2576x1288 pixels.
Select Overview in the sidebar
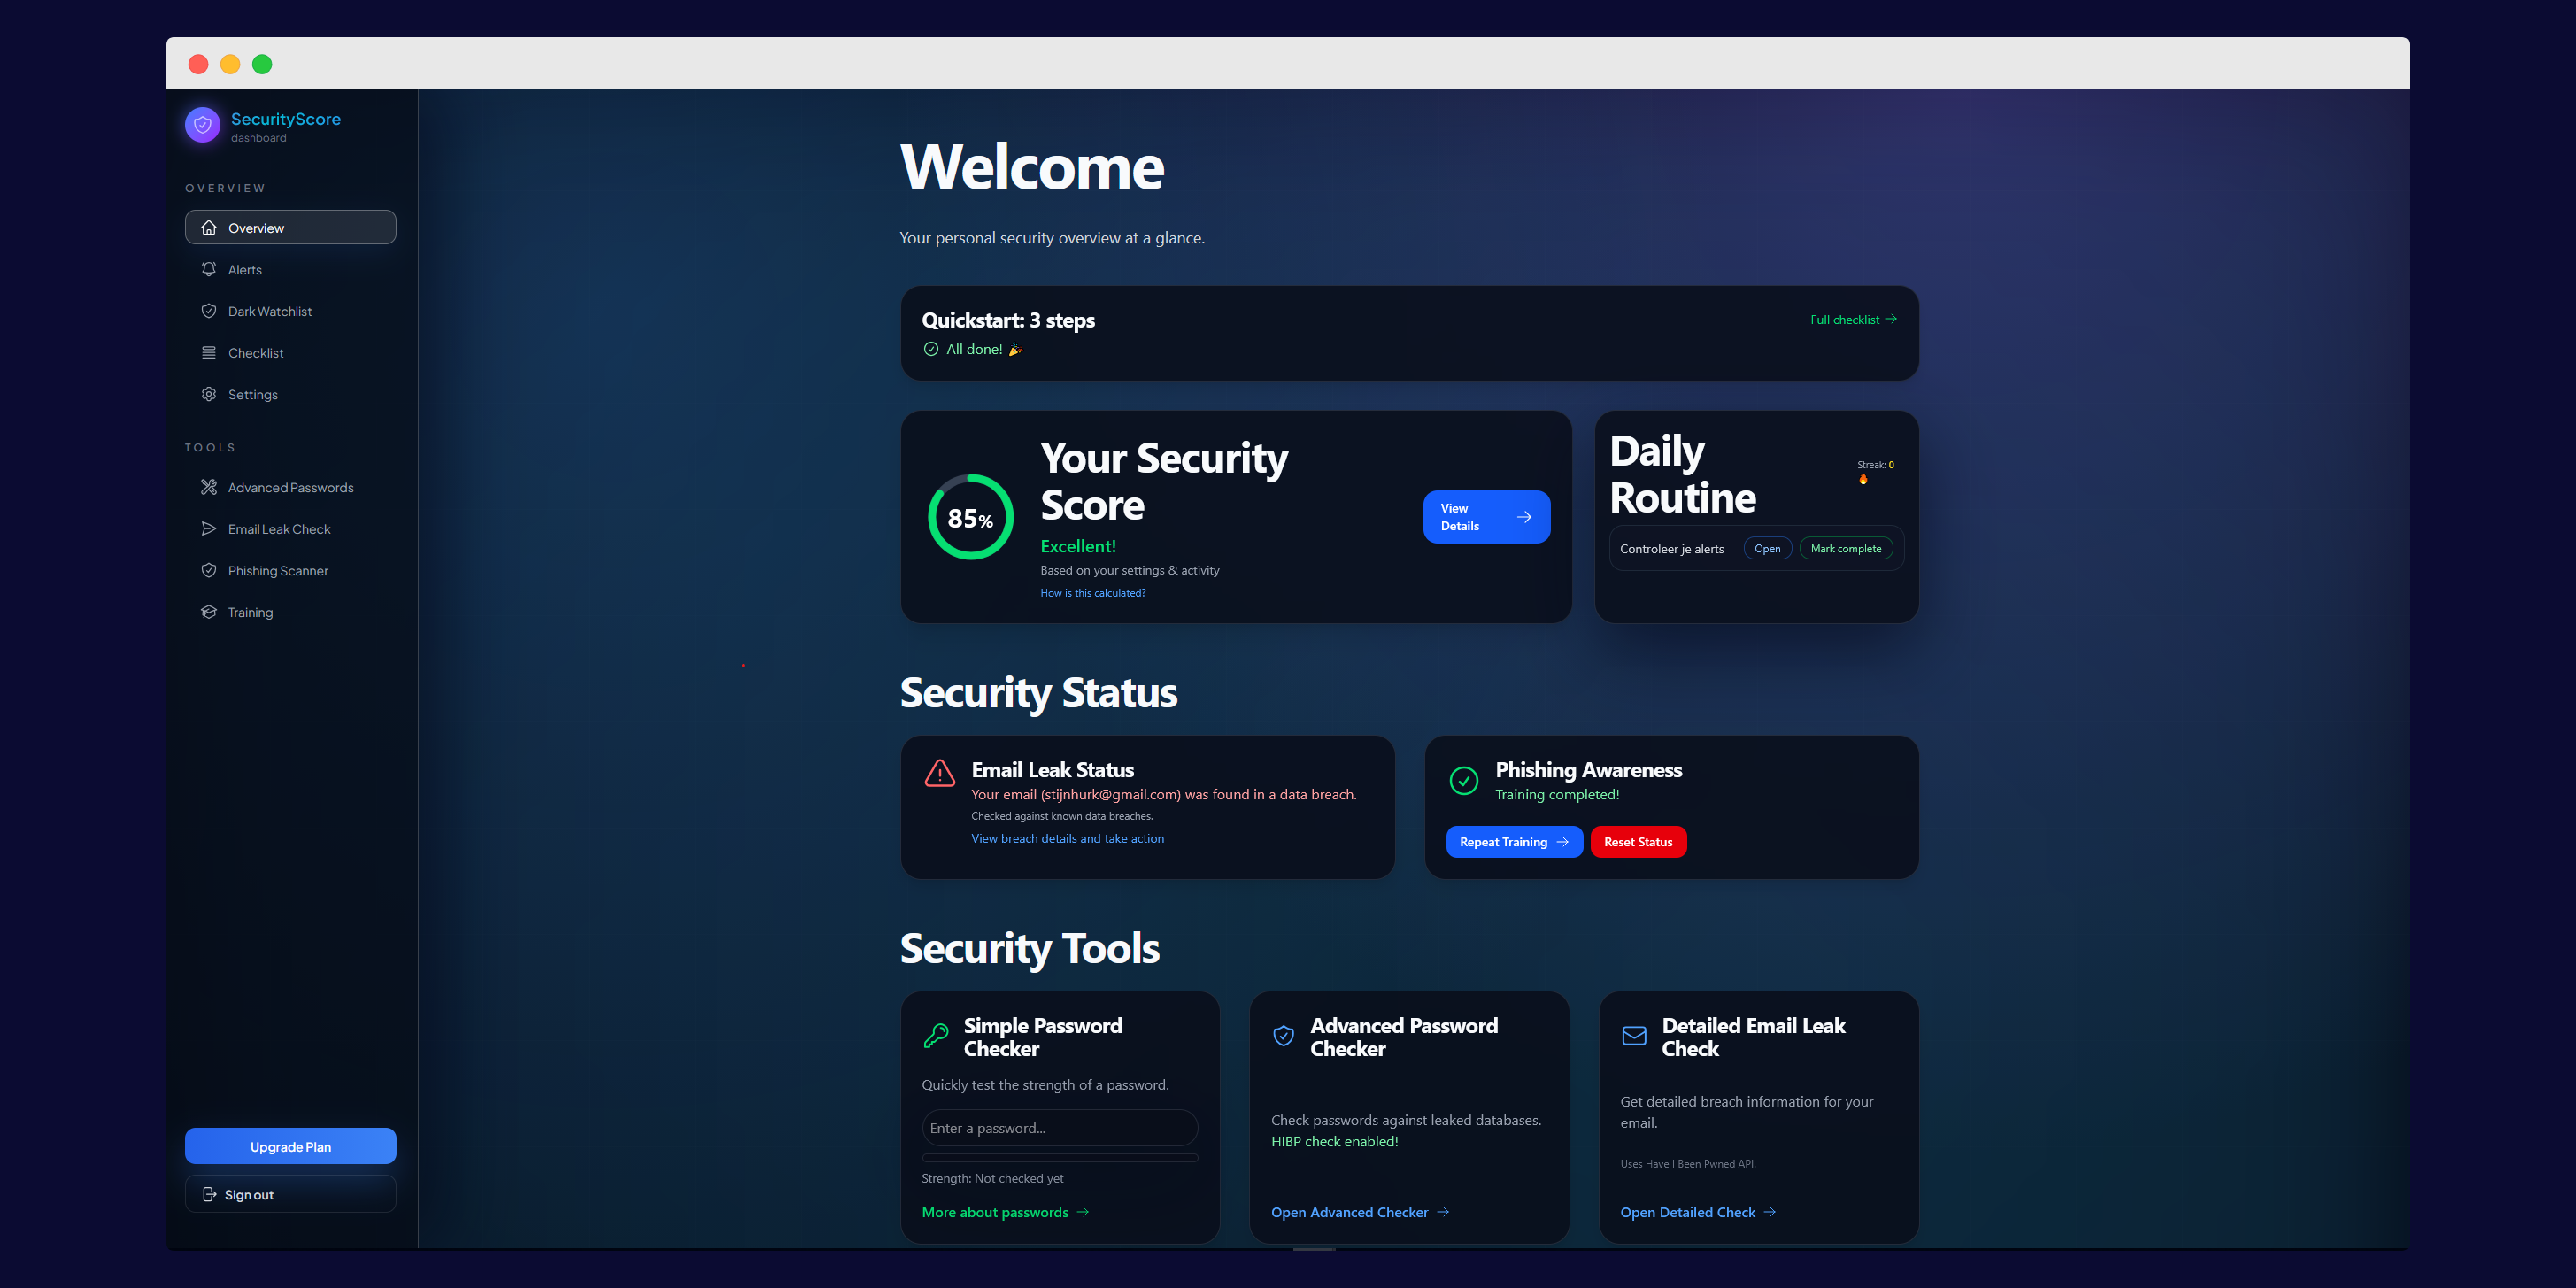tap(290, 227)
